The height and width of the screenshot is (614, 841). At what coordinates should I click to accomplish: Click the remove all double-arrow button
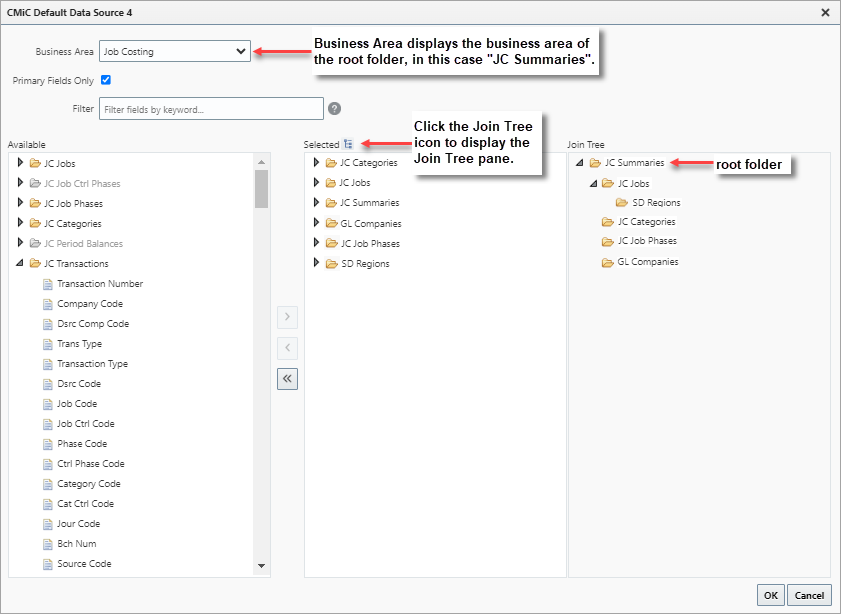287,379
